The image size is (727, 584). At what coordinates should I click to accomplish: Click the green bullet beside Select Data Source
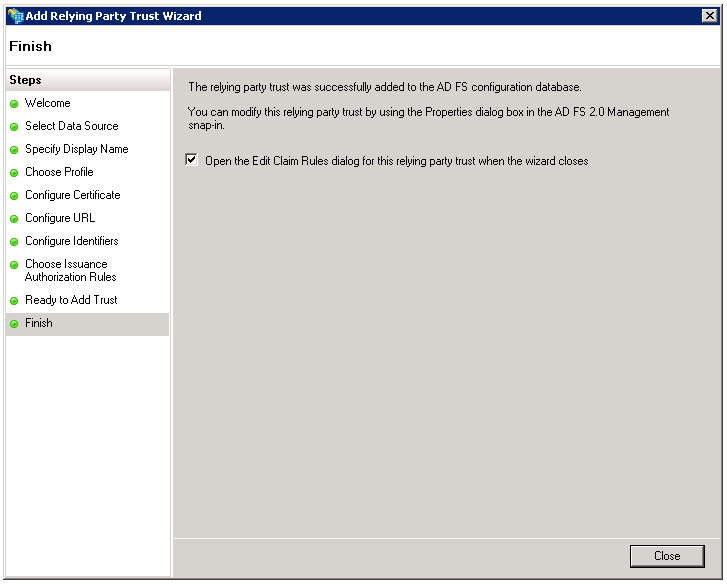[14, 127]
